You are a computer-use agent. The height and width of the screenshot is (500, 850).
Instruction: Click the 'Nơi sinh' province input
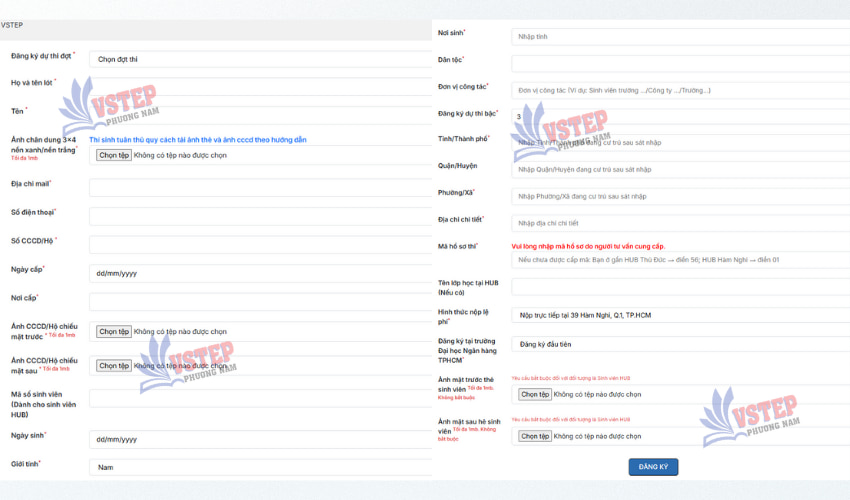pos(680,37)
